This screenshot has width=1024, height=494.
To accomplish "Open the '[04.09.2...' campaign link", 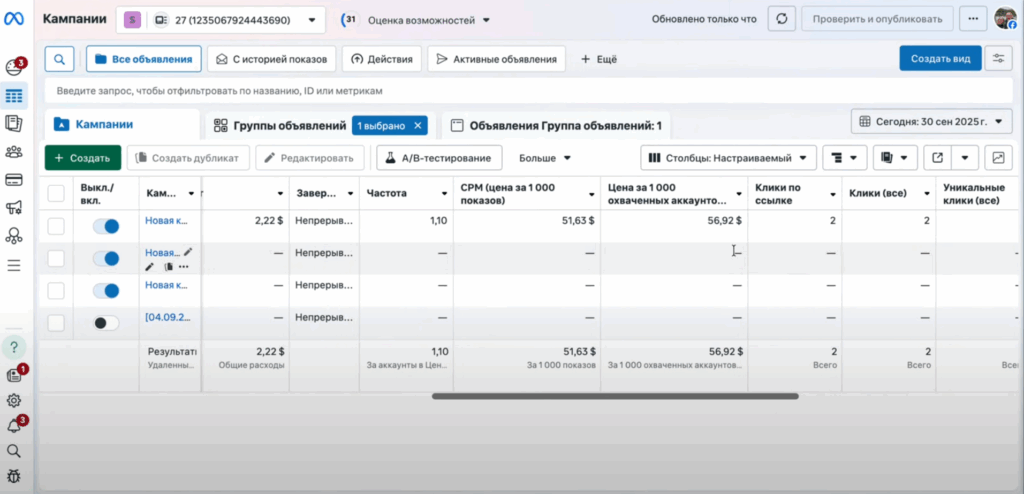I will pyautogui.click(x=168, y=317).
